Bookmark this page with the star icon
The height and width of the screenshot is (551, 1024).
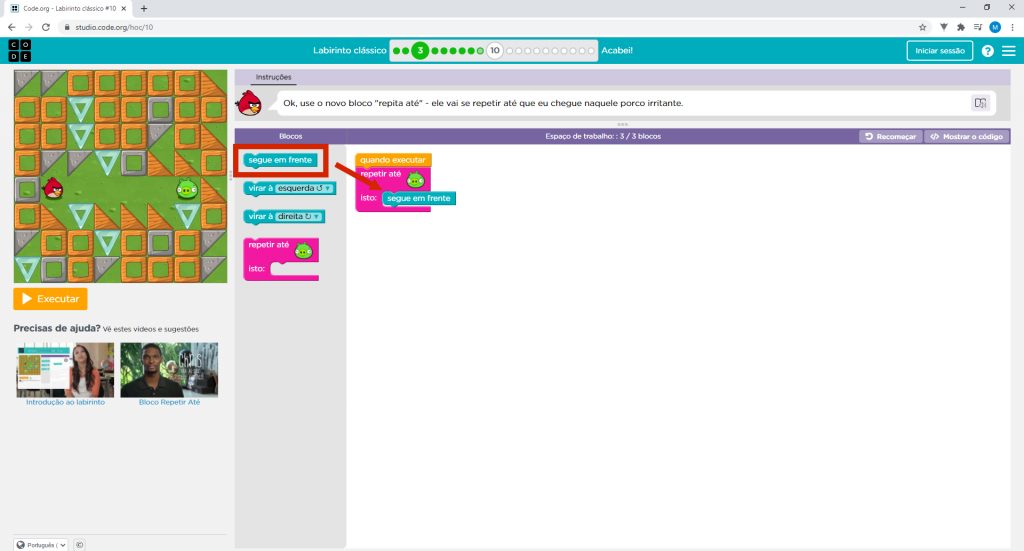[x=922, y=27]
